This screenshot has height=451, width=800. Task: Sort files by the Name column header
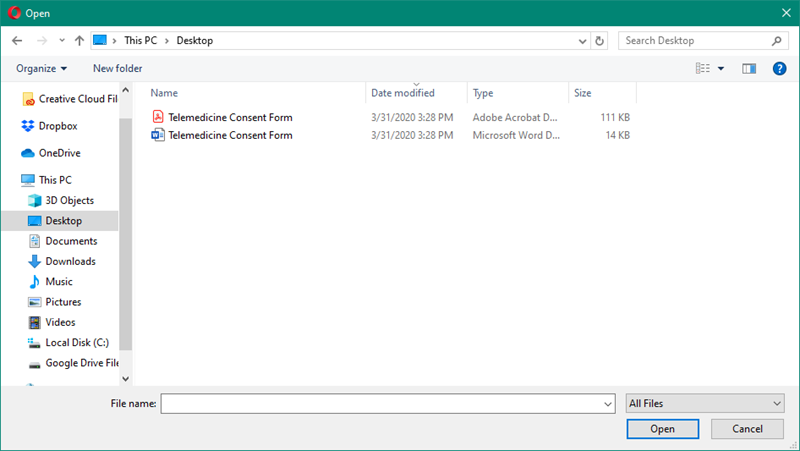point(164,93)
